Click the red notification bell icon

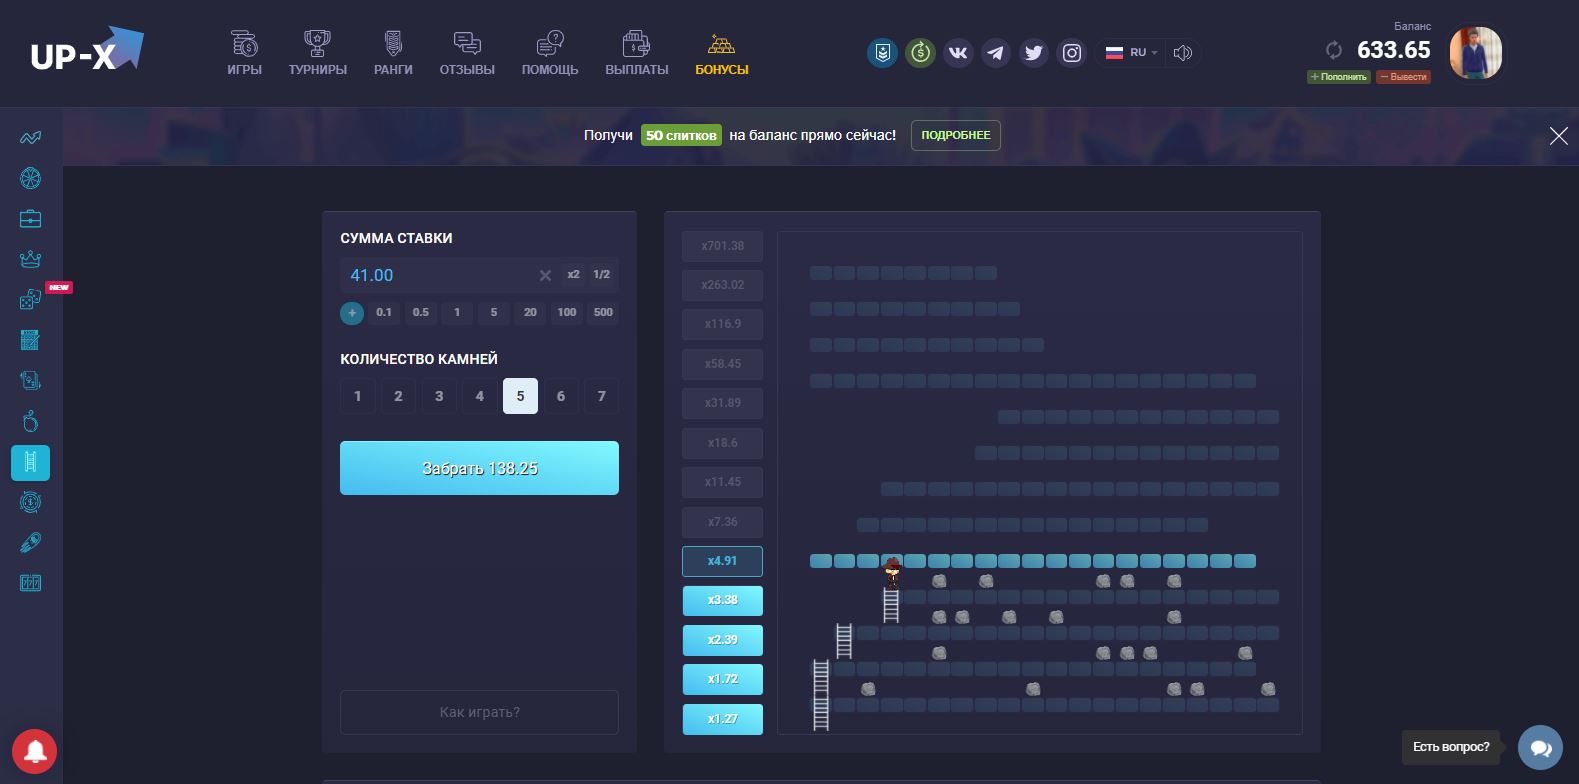click(x=34, y=751)
